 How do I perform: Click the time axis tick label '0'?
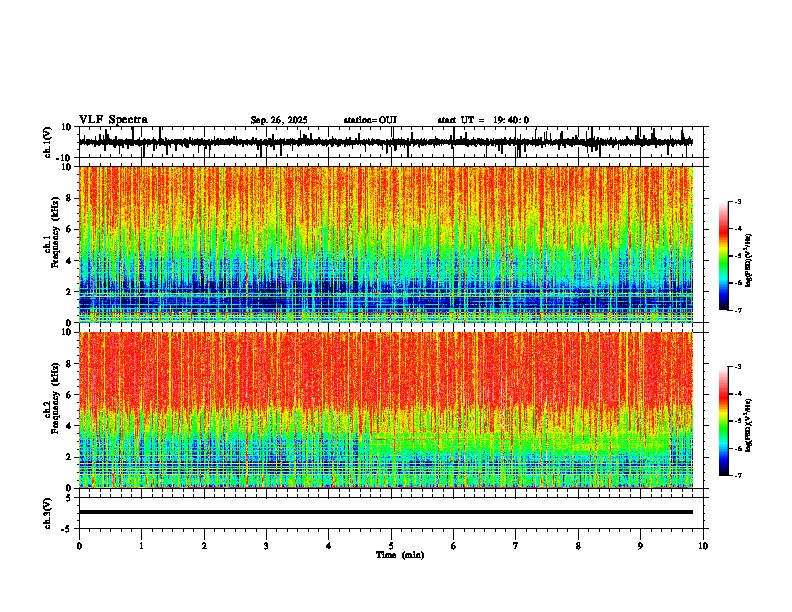(x=79, y=546)
